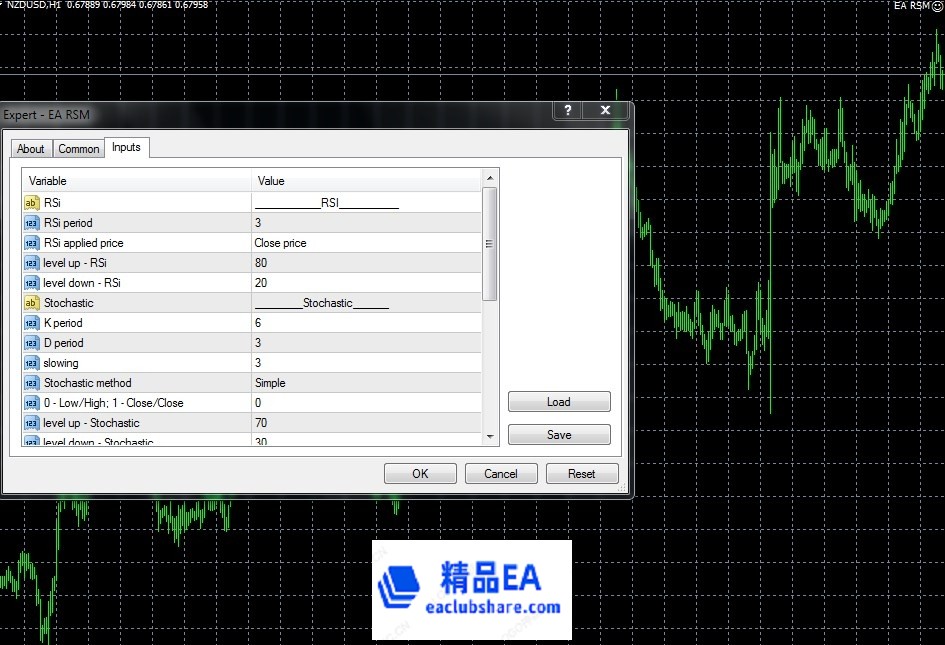Open RSi applied price Close price value
The height and width of the screenshot is (645, 945).
coord(366,243)
